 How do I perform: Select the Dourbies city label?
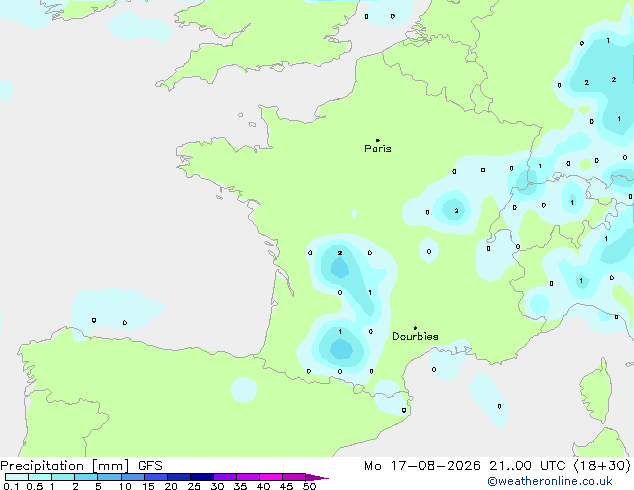tap(415, 336)
